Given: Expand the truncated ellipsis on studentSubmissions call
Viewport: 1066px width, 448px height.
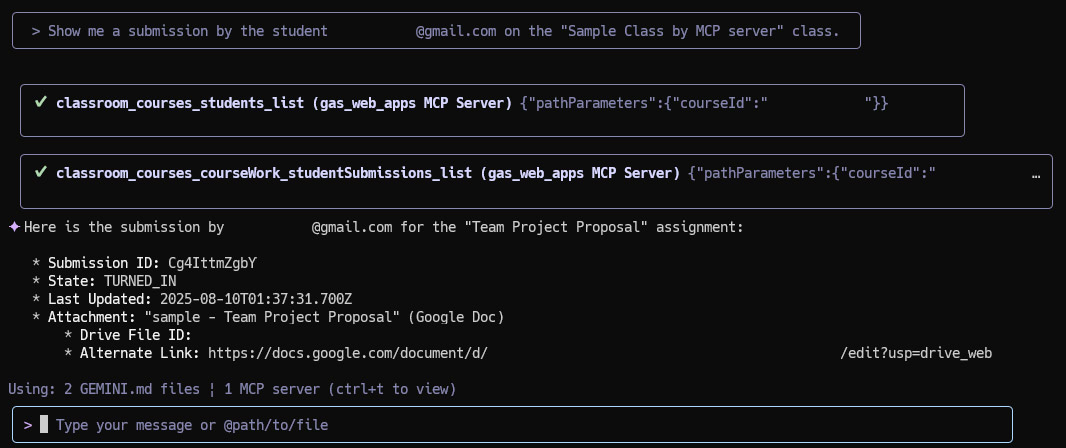Looking at the screenshot, I should 1036,174.
